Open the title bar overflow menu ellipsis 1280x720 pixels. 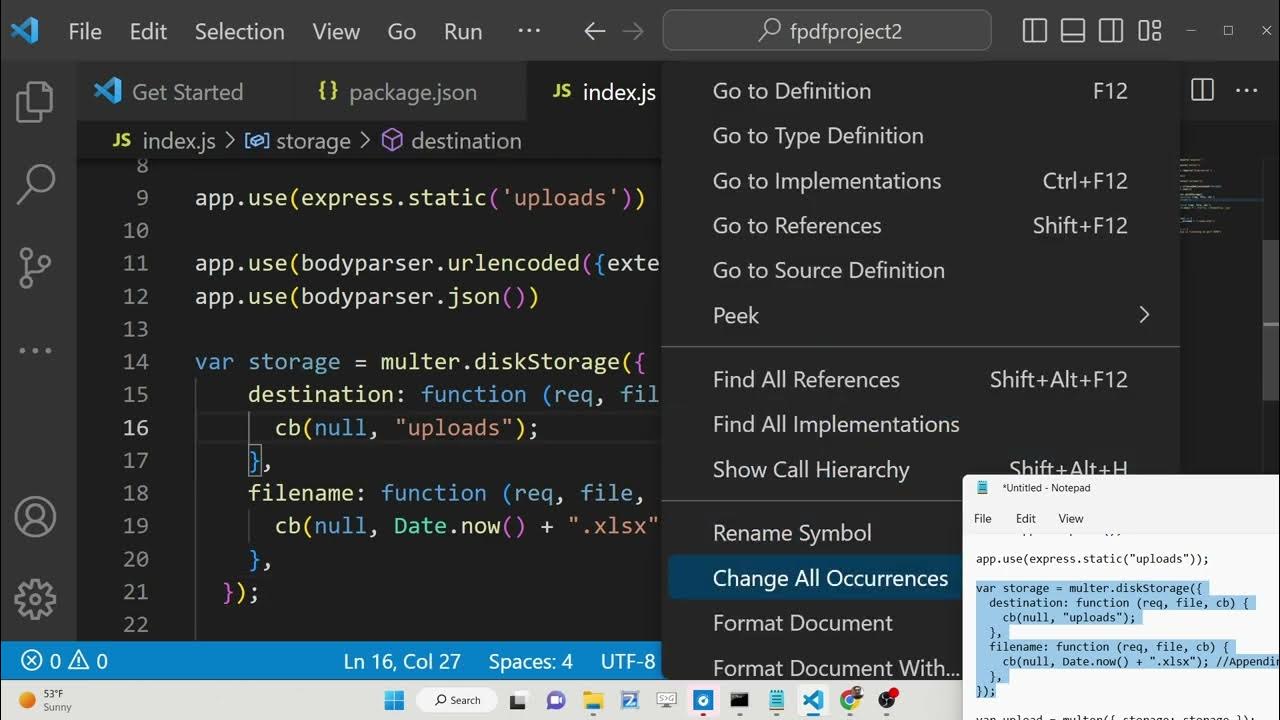tap(529, 31)
